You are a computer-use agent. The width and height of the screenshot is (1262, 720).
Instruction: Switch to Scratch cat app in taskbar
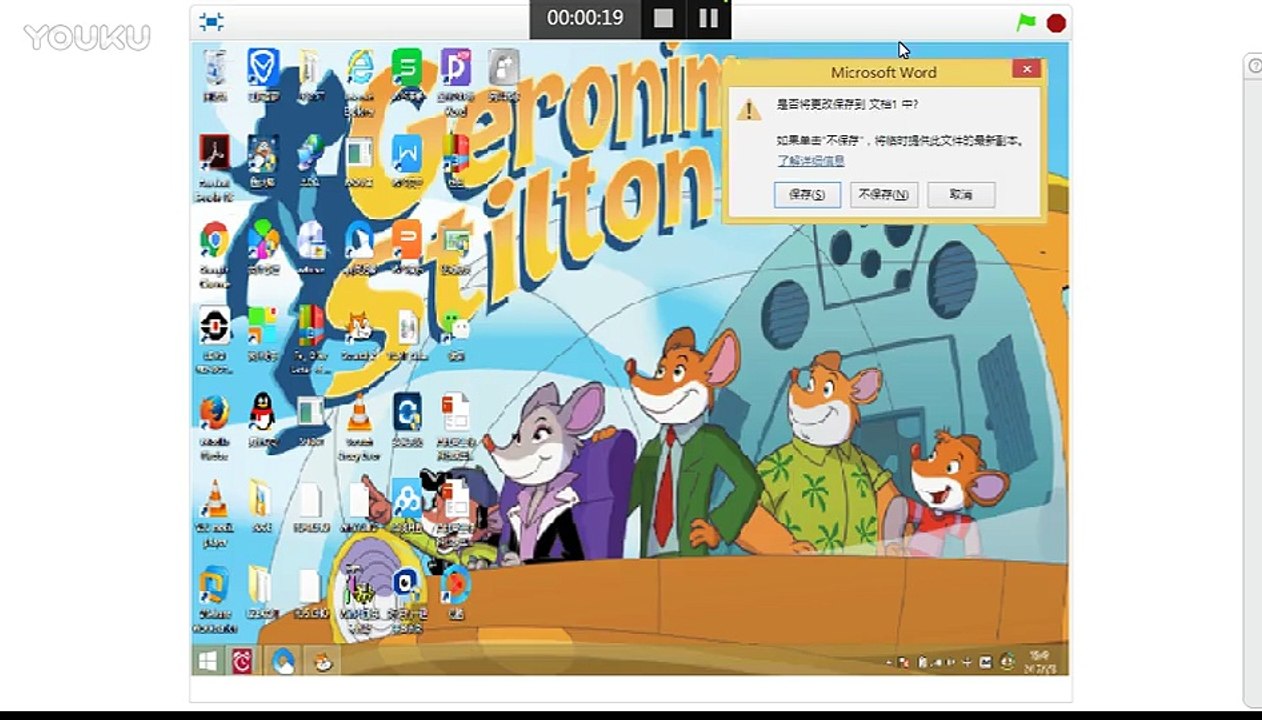(x=322, y=661)
